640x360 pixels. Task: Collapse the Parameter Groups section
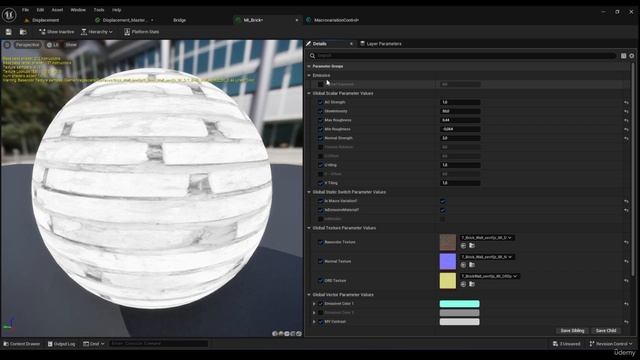(x=309, y=66)
